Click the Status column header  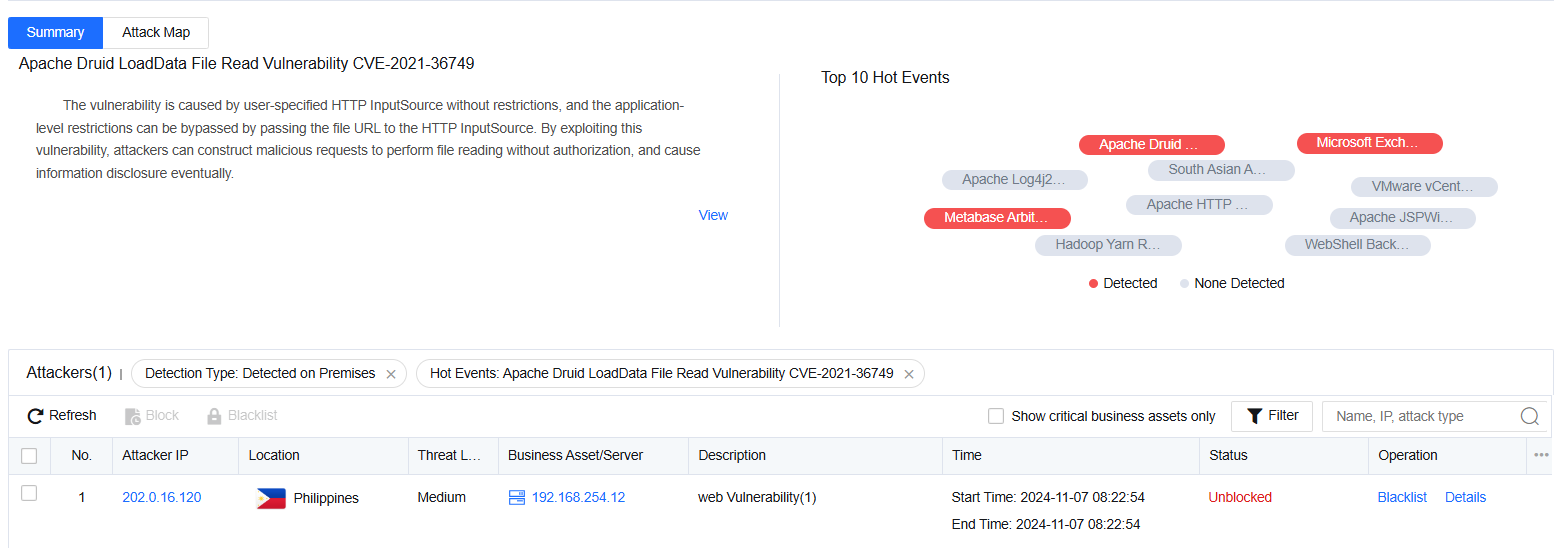click(x=1228, y=455)
